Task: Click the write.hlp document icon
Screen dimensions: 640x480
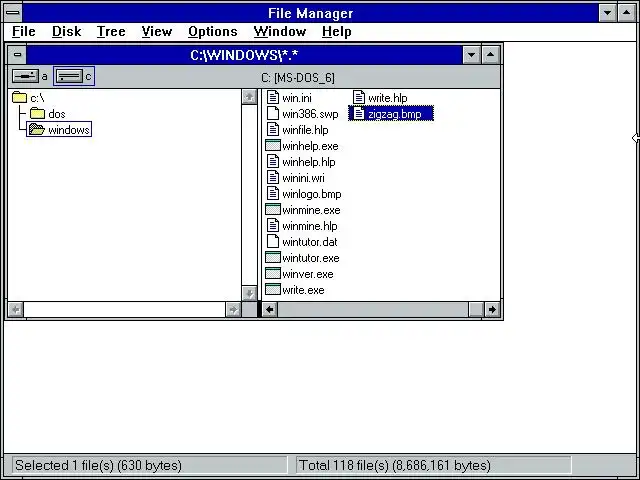Action: pos(359,98)
